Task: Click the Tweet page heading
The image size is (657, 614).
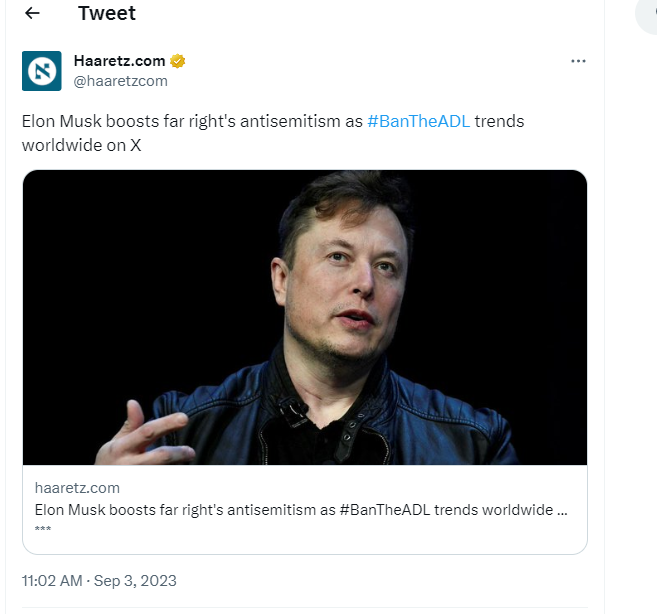Action: (107, 13)
